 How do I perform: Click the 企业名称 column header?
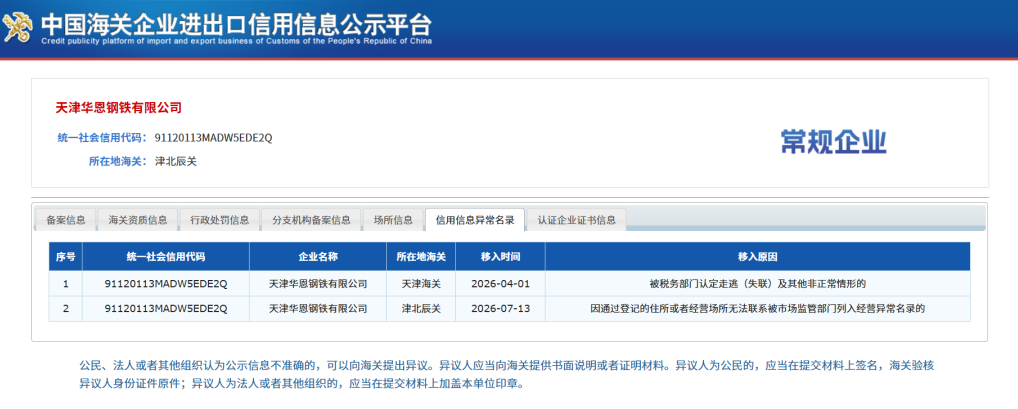(318, 256)
